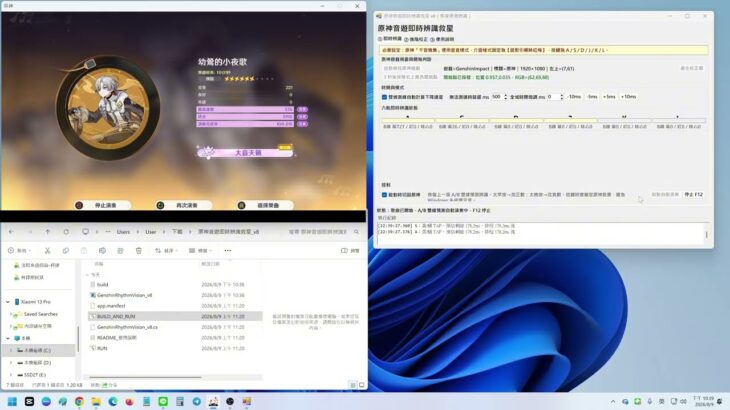Click the replay icon beside 再次演奏
This screenshot has height=410, width=730.
(160, 205)
